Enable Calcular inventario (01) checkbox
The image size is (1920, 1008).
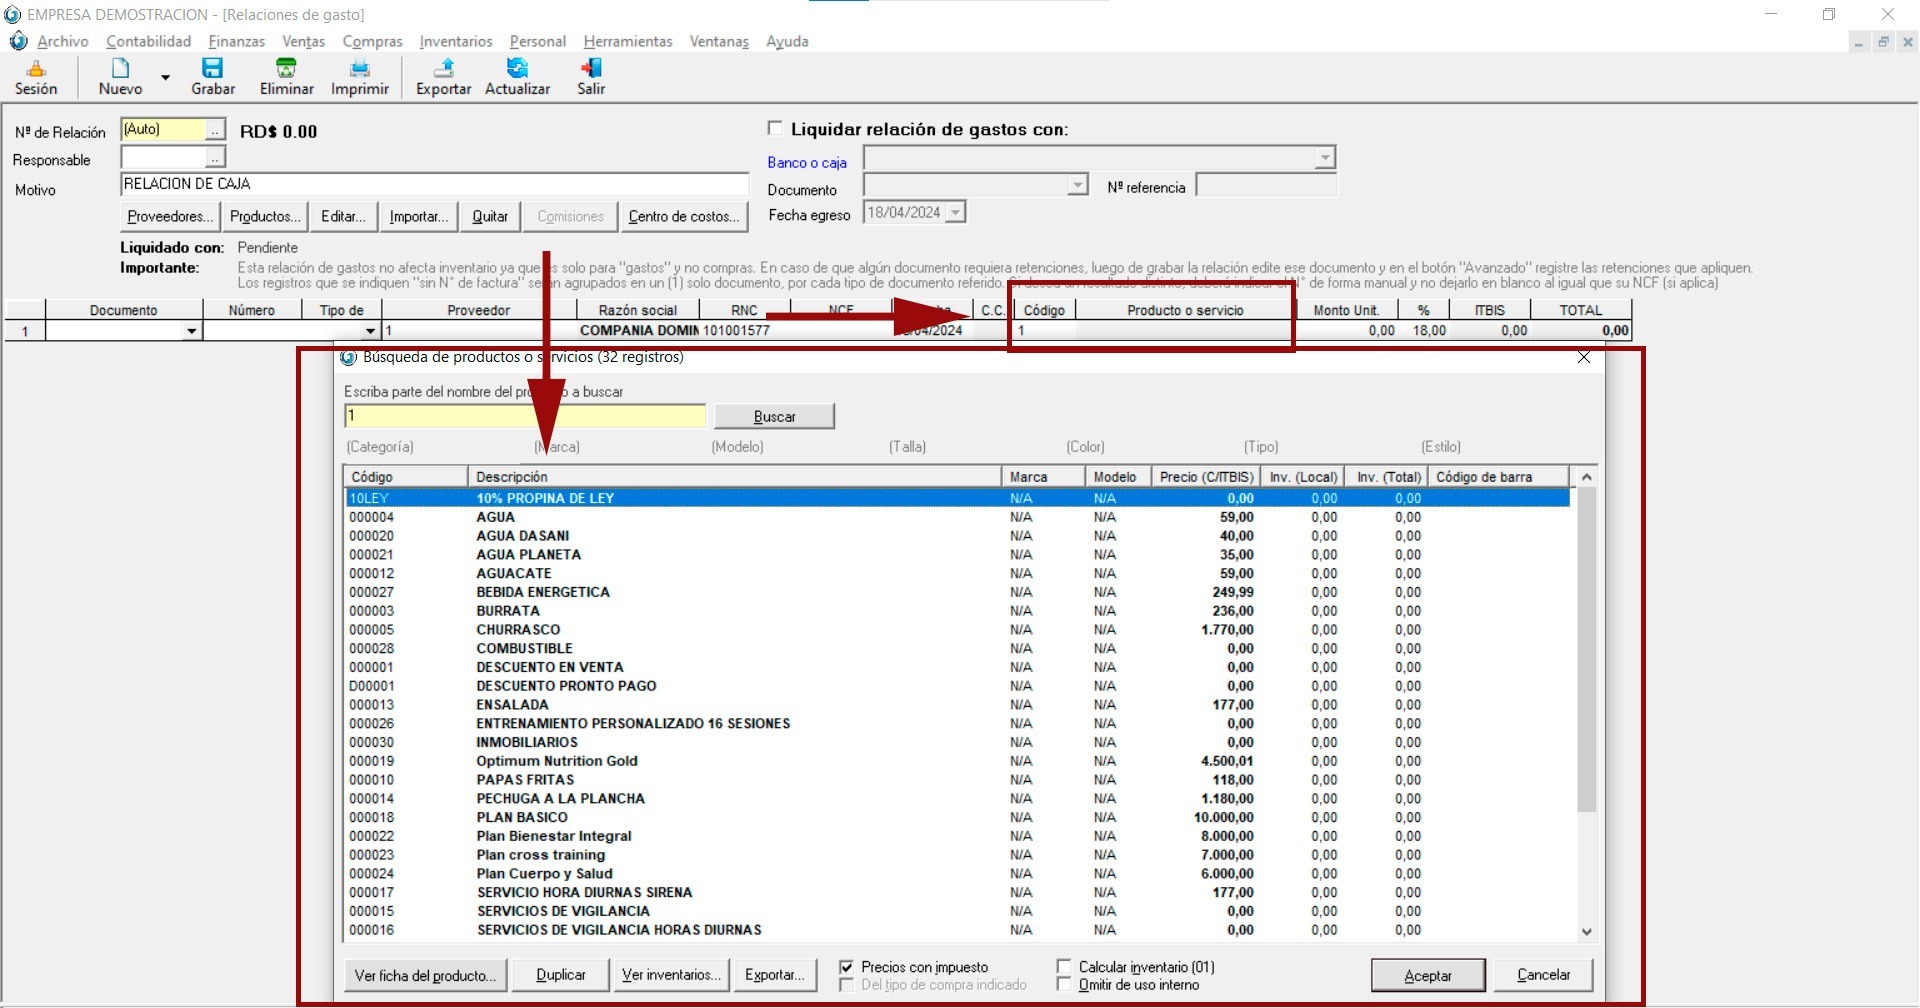[x=1064, y=967]
